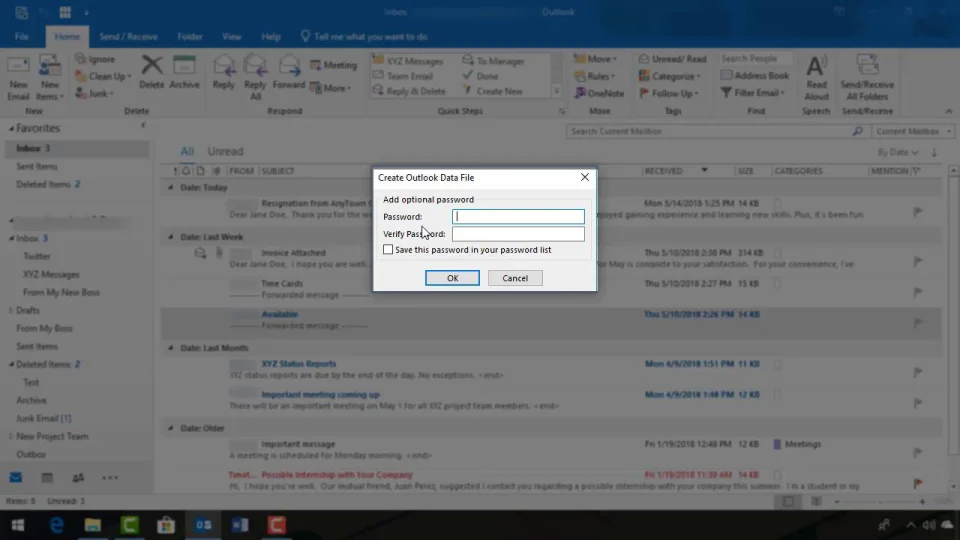
Task: Select the Reply & Delete quick step
Action: pos(409,91)
